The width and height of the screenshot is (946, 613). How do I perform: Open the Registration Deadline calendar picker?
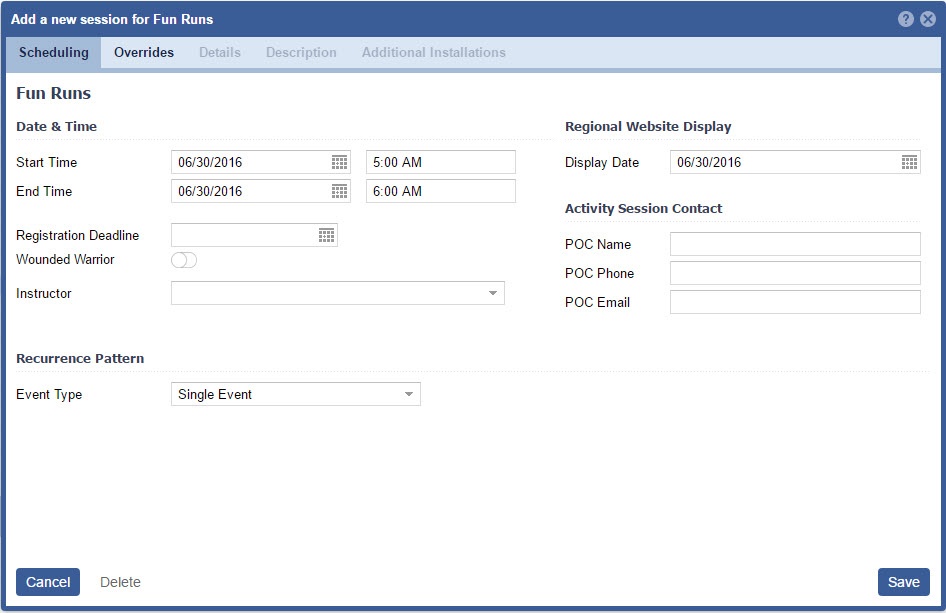tap(326, 235)
